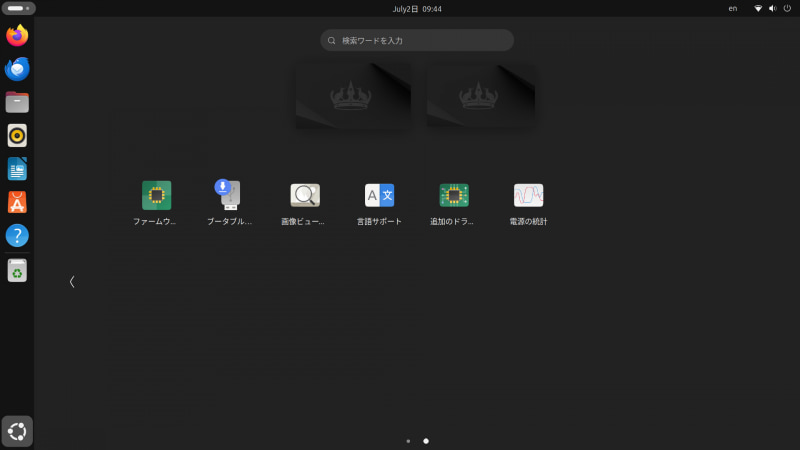This screenshot has height=450, width=800.
Task: Open LibreOffice Writer from the dock
Action: click(x=17, y=169)
